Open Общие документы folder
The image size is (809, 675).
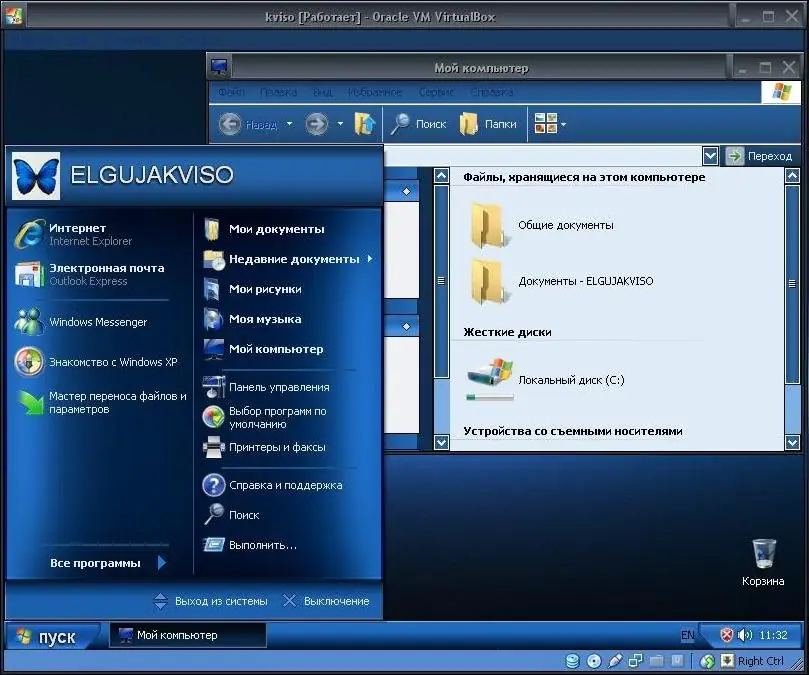pyautogui.click(x=542, y=225)
